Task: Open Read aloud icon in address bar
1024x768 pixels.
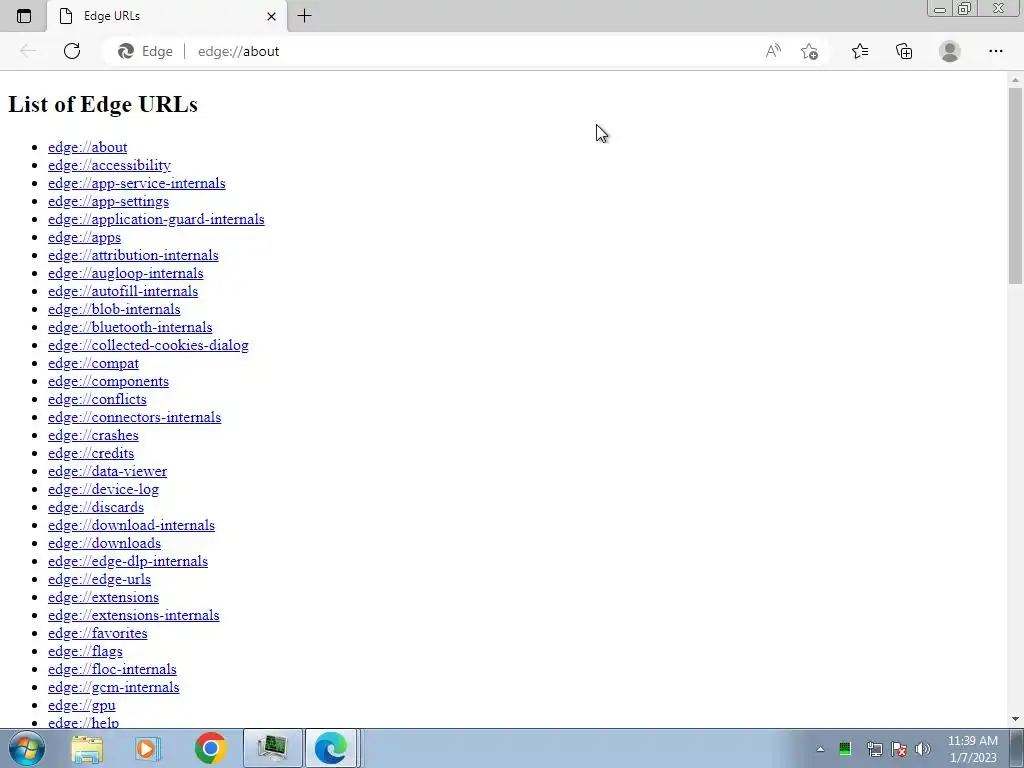Action: 773,51
